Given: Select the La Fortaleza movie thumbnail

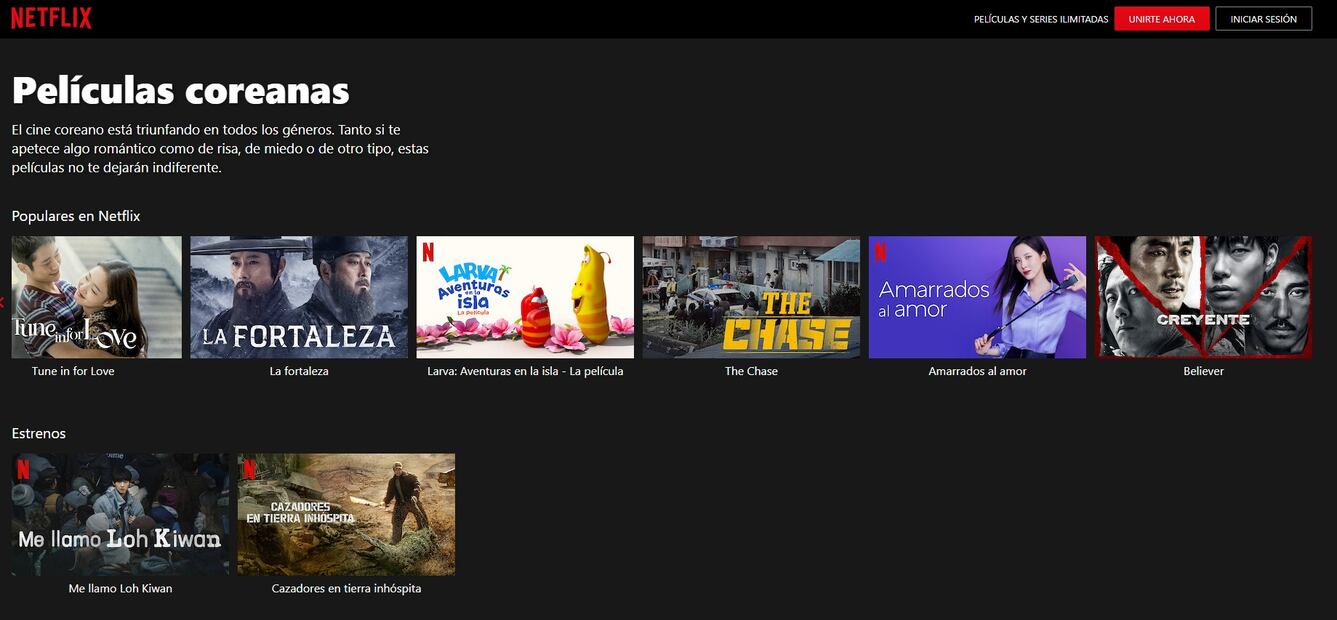Looking at the screenshot, I should pos(299,297).
